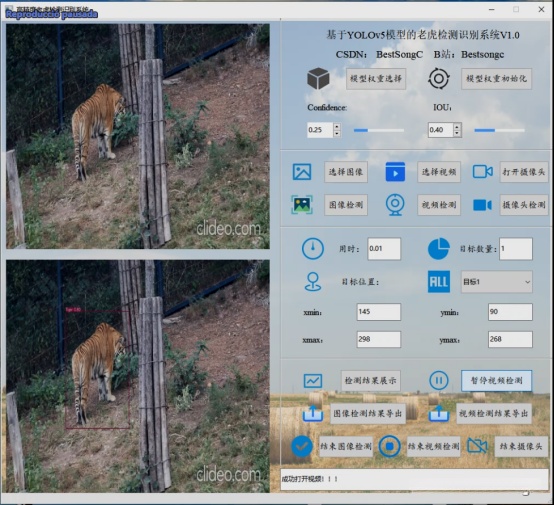This screenshot has width=554, height=505.
Task: Click the IOU 0.40 input field
Action: [440, 130]
